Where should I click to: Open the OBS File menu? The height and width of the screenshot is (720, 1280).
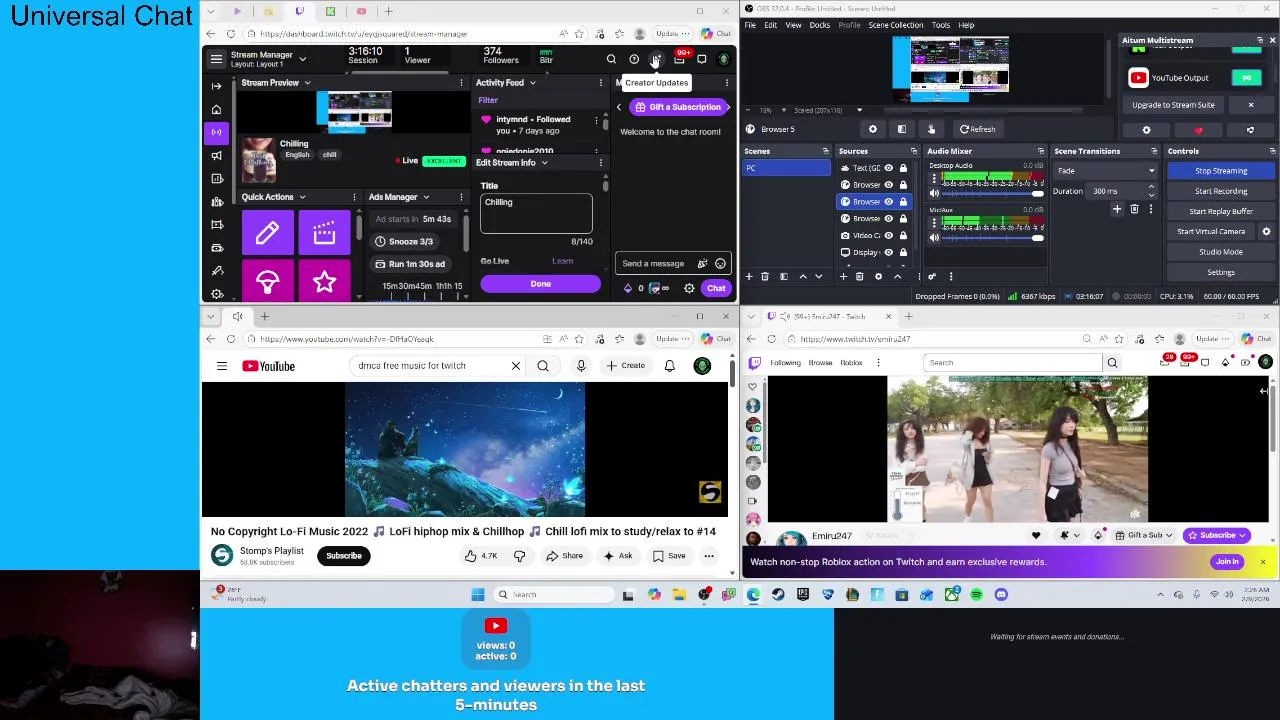click(x=750, y=25)
